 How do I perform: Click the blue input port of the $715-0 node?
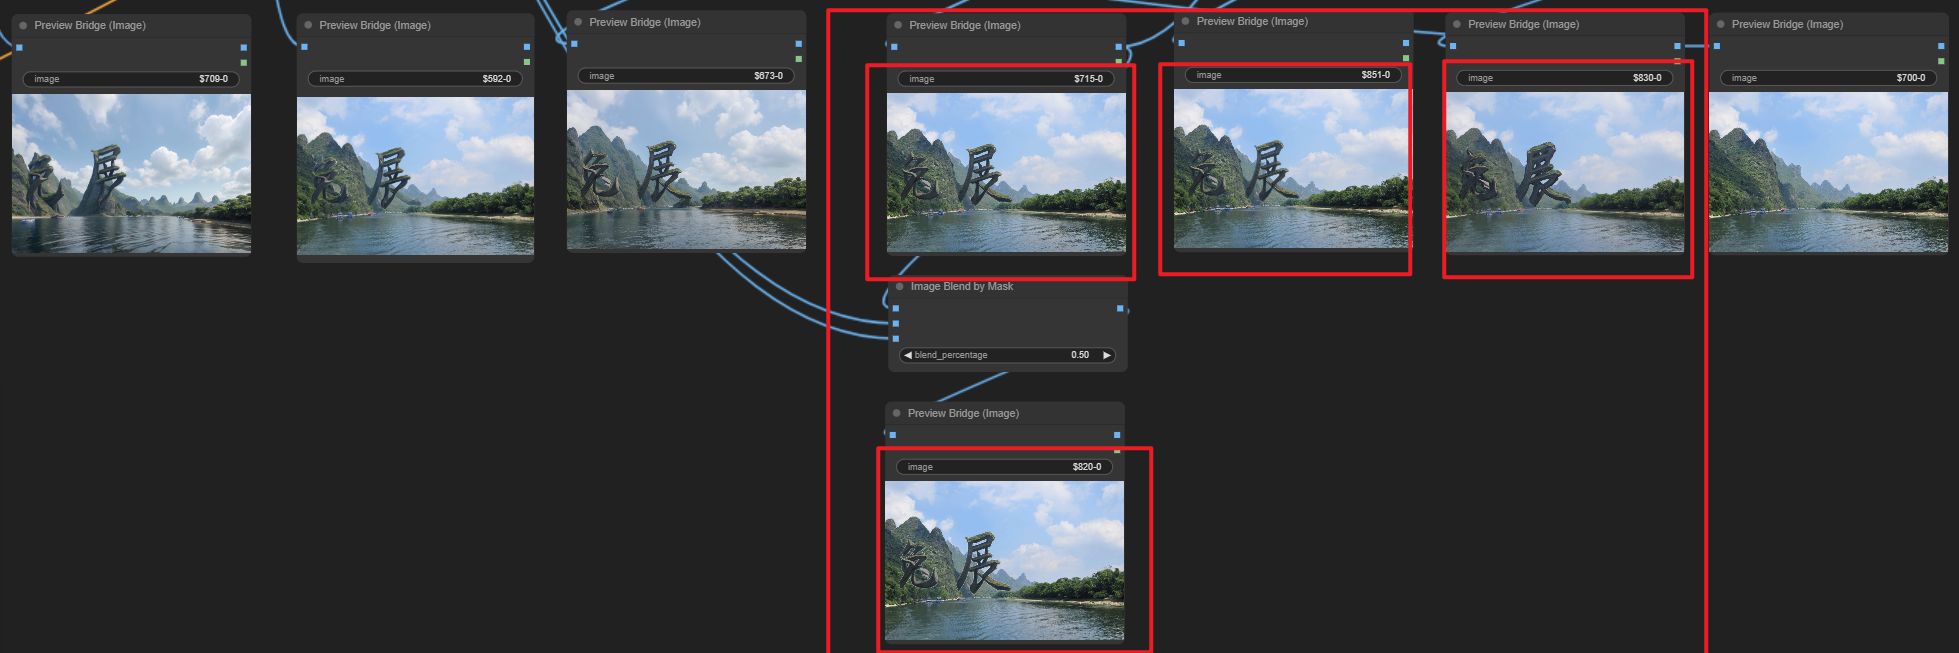point(894,47)
